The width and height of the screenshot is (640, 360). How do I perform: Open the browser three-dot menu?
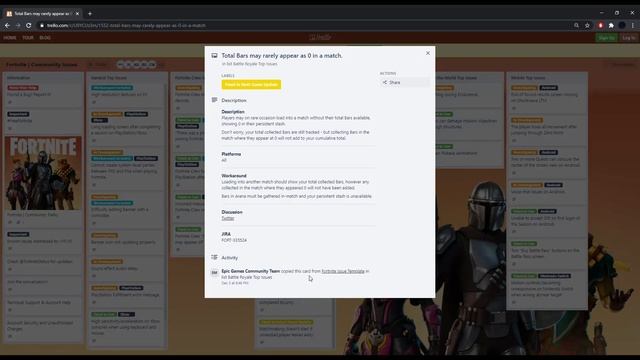click(x=633, y=25)
